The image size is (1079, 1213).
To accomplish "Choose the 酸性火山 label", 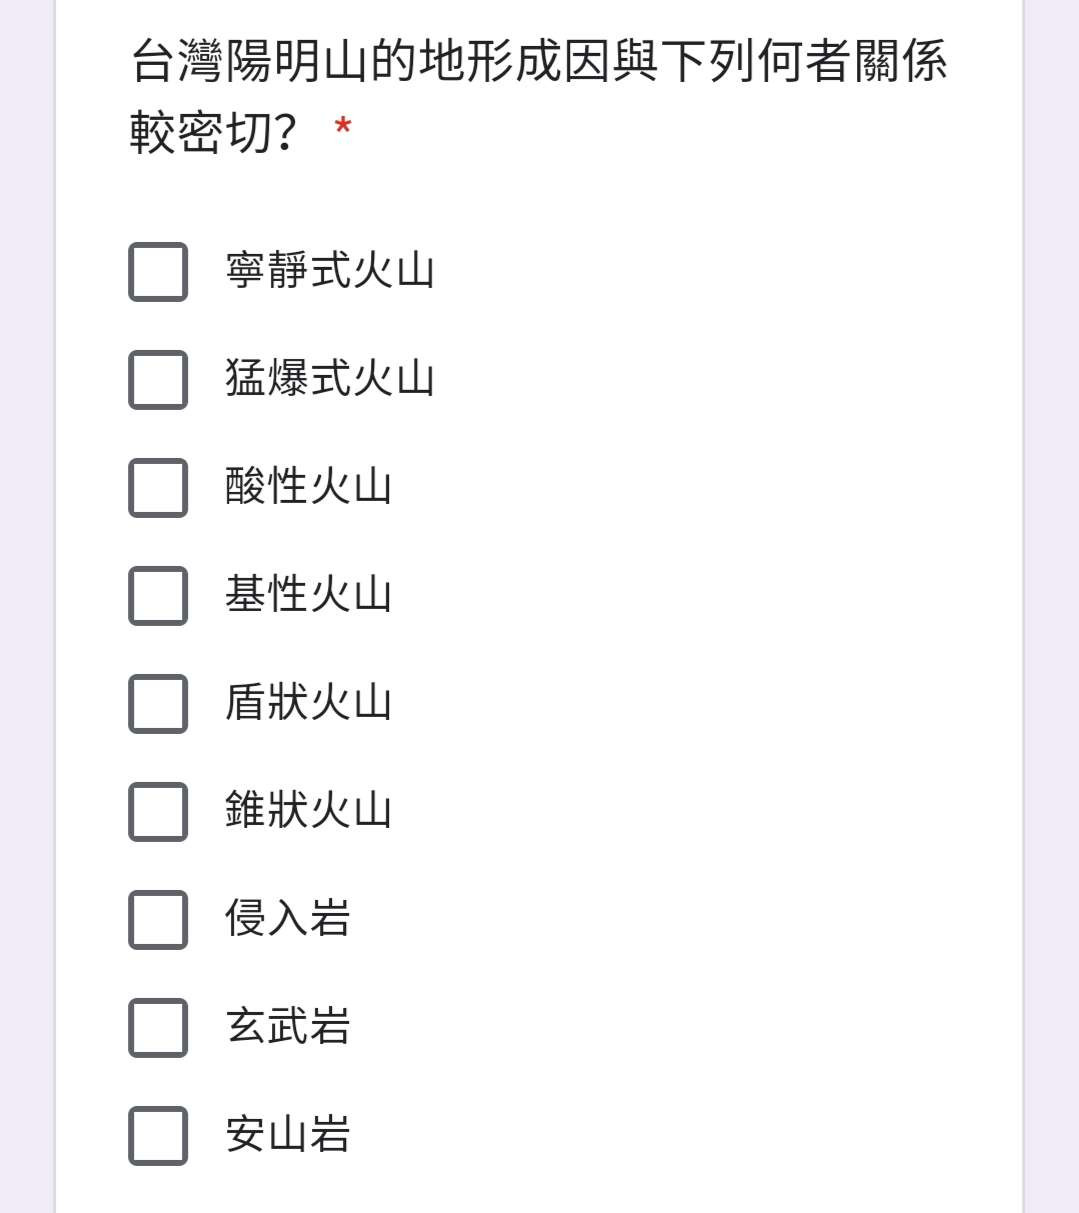I will [308, 487].
